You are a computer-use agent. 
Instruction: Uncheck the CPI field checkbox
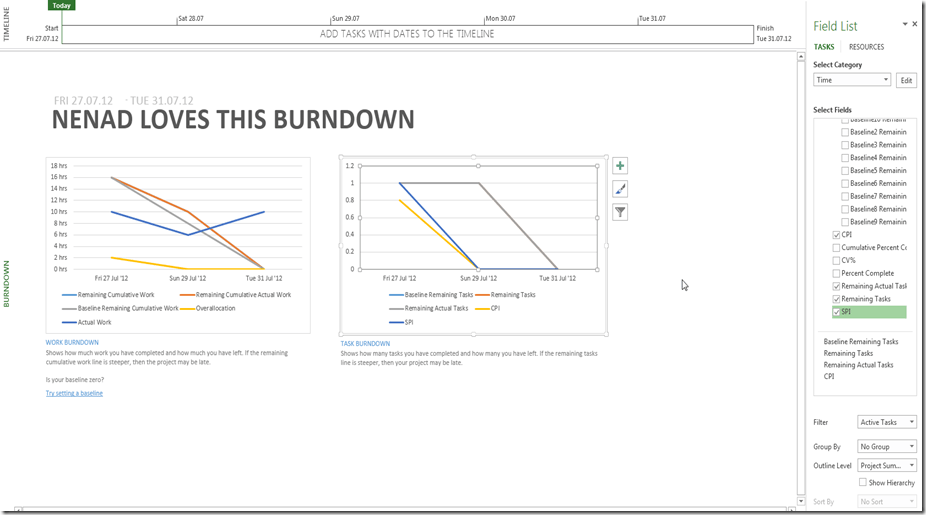(837, 235)
